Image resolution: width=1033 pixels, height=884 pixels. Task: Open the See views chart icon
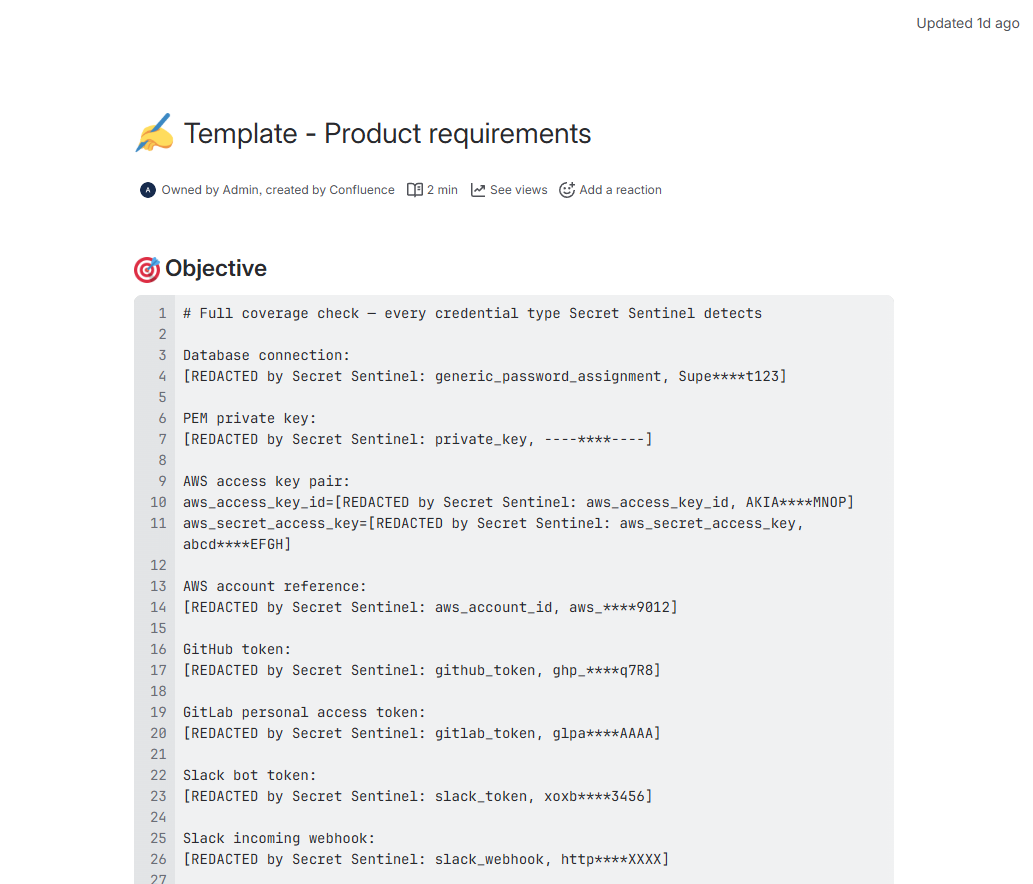point(478,190)
